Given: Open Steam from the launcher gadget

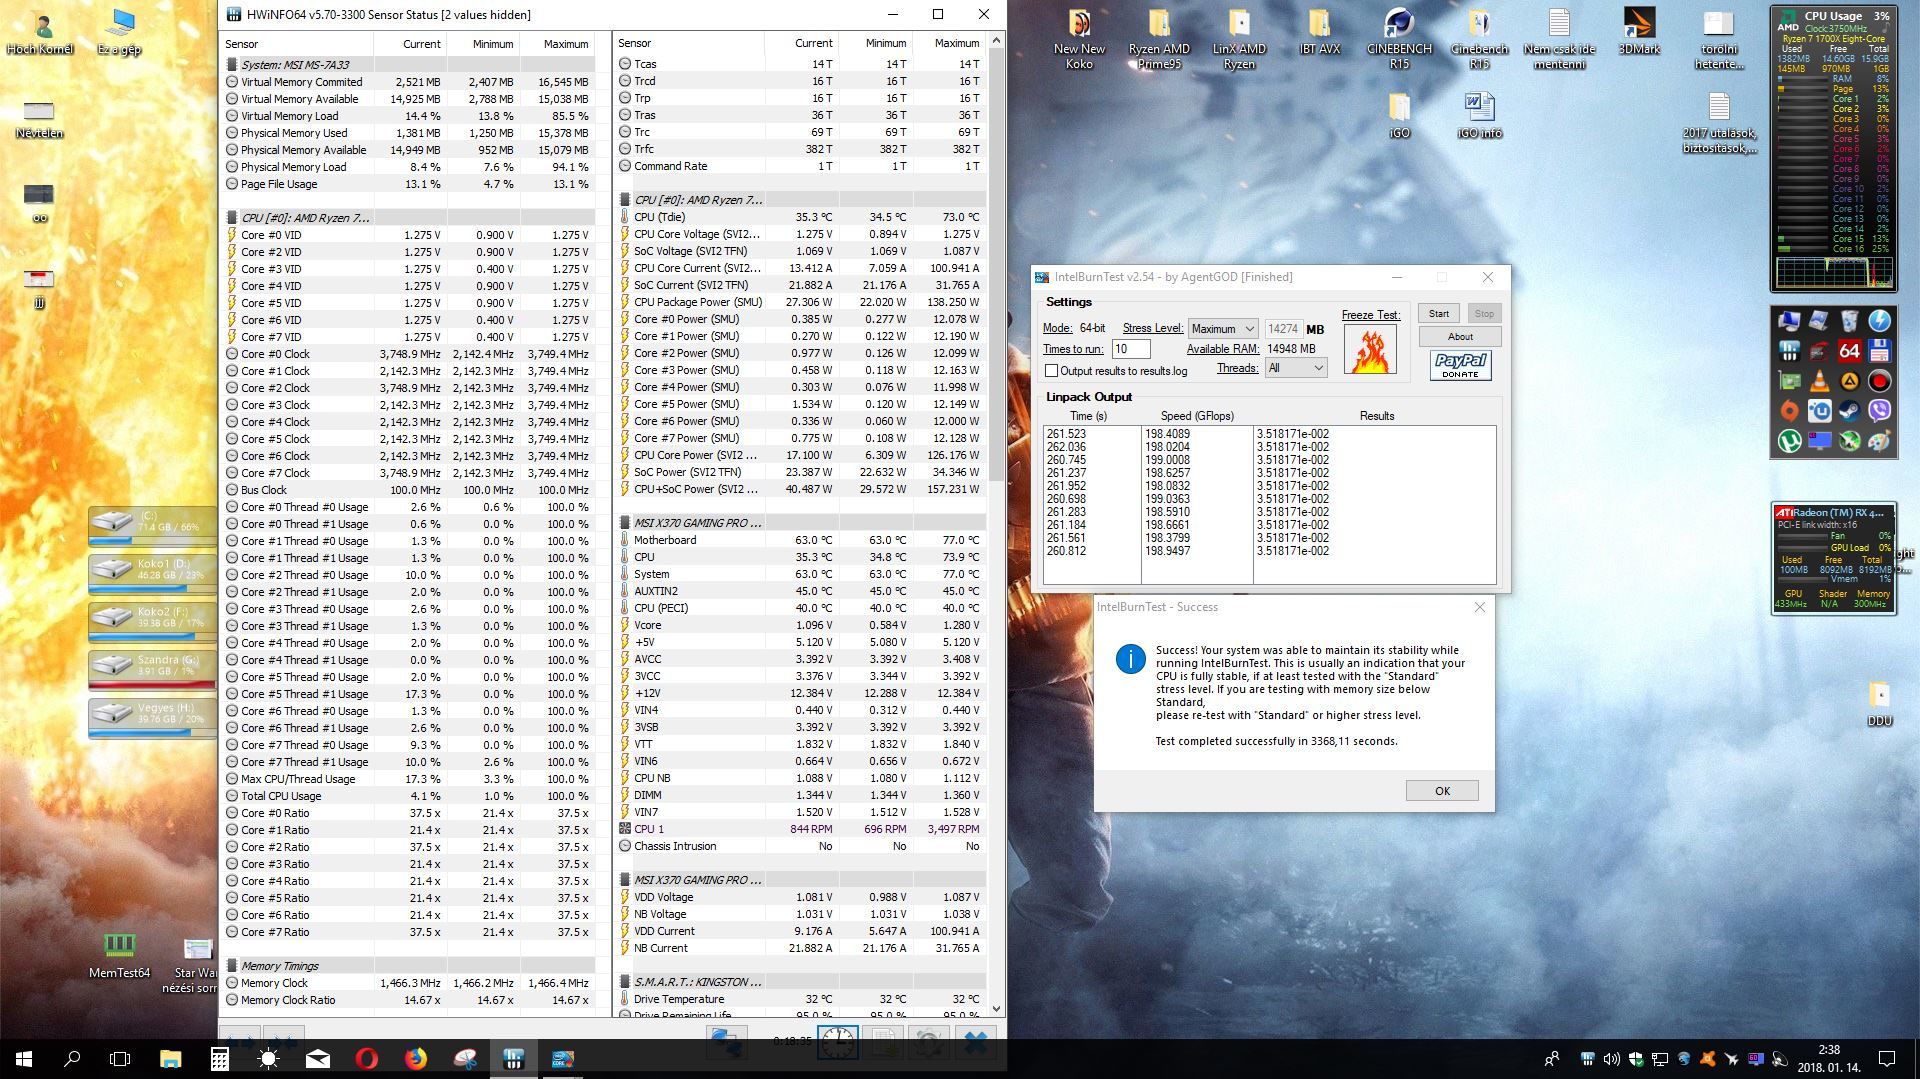Looking at the screenshot, I should click(1850, 410).
